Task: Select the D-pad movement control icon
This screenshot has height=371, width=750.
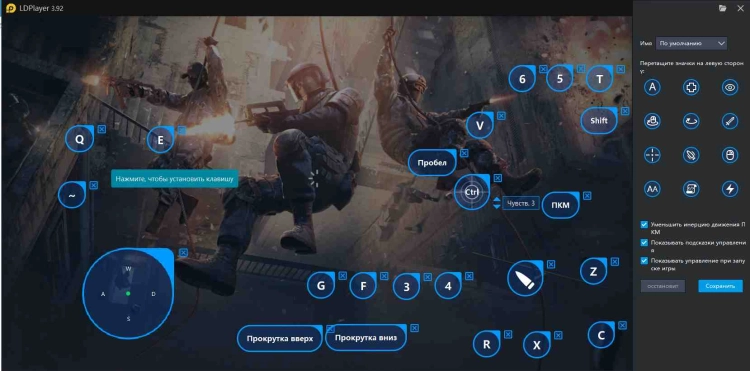Action: pyautogui.click(x=691, y=87)
